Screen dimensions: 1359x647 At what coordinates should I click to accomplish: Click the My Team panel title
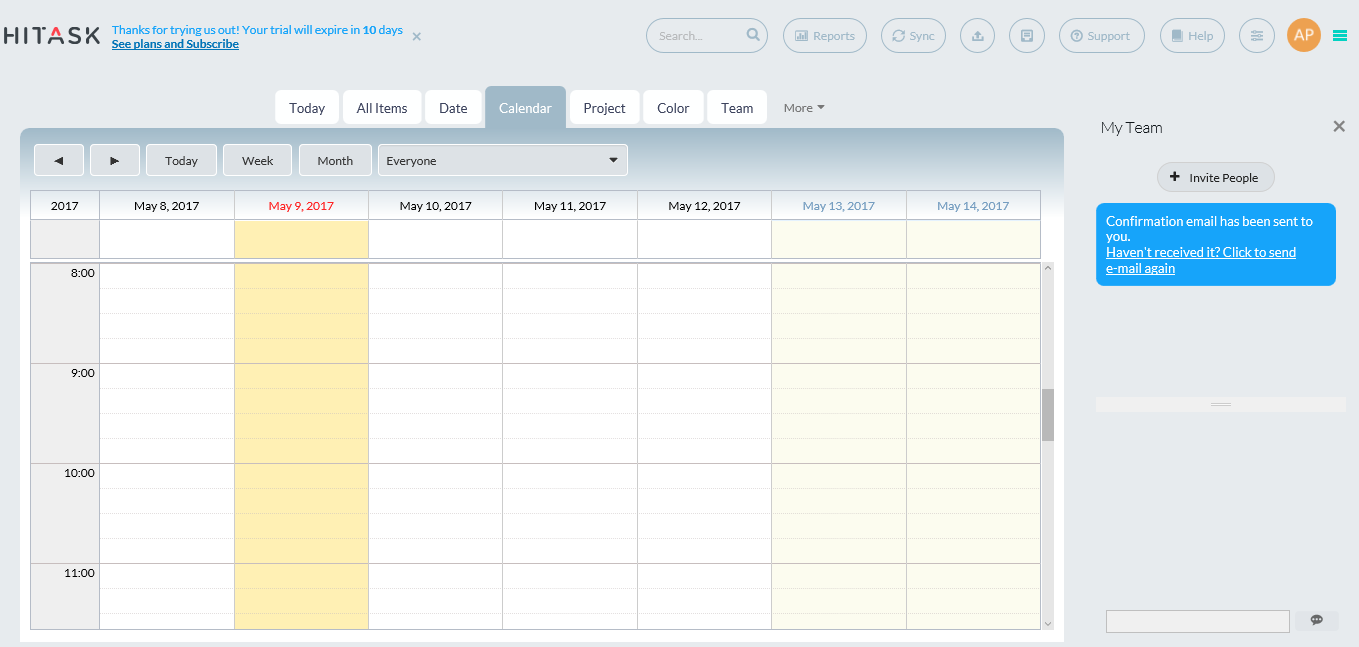coord(1132,128)
